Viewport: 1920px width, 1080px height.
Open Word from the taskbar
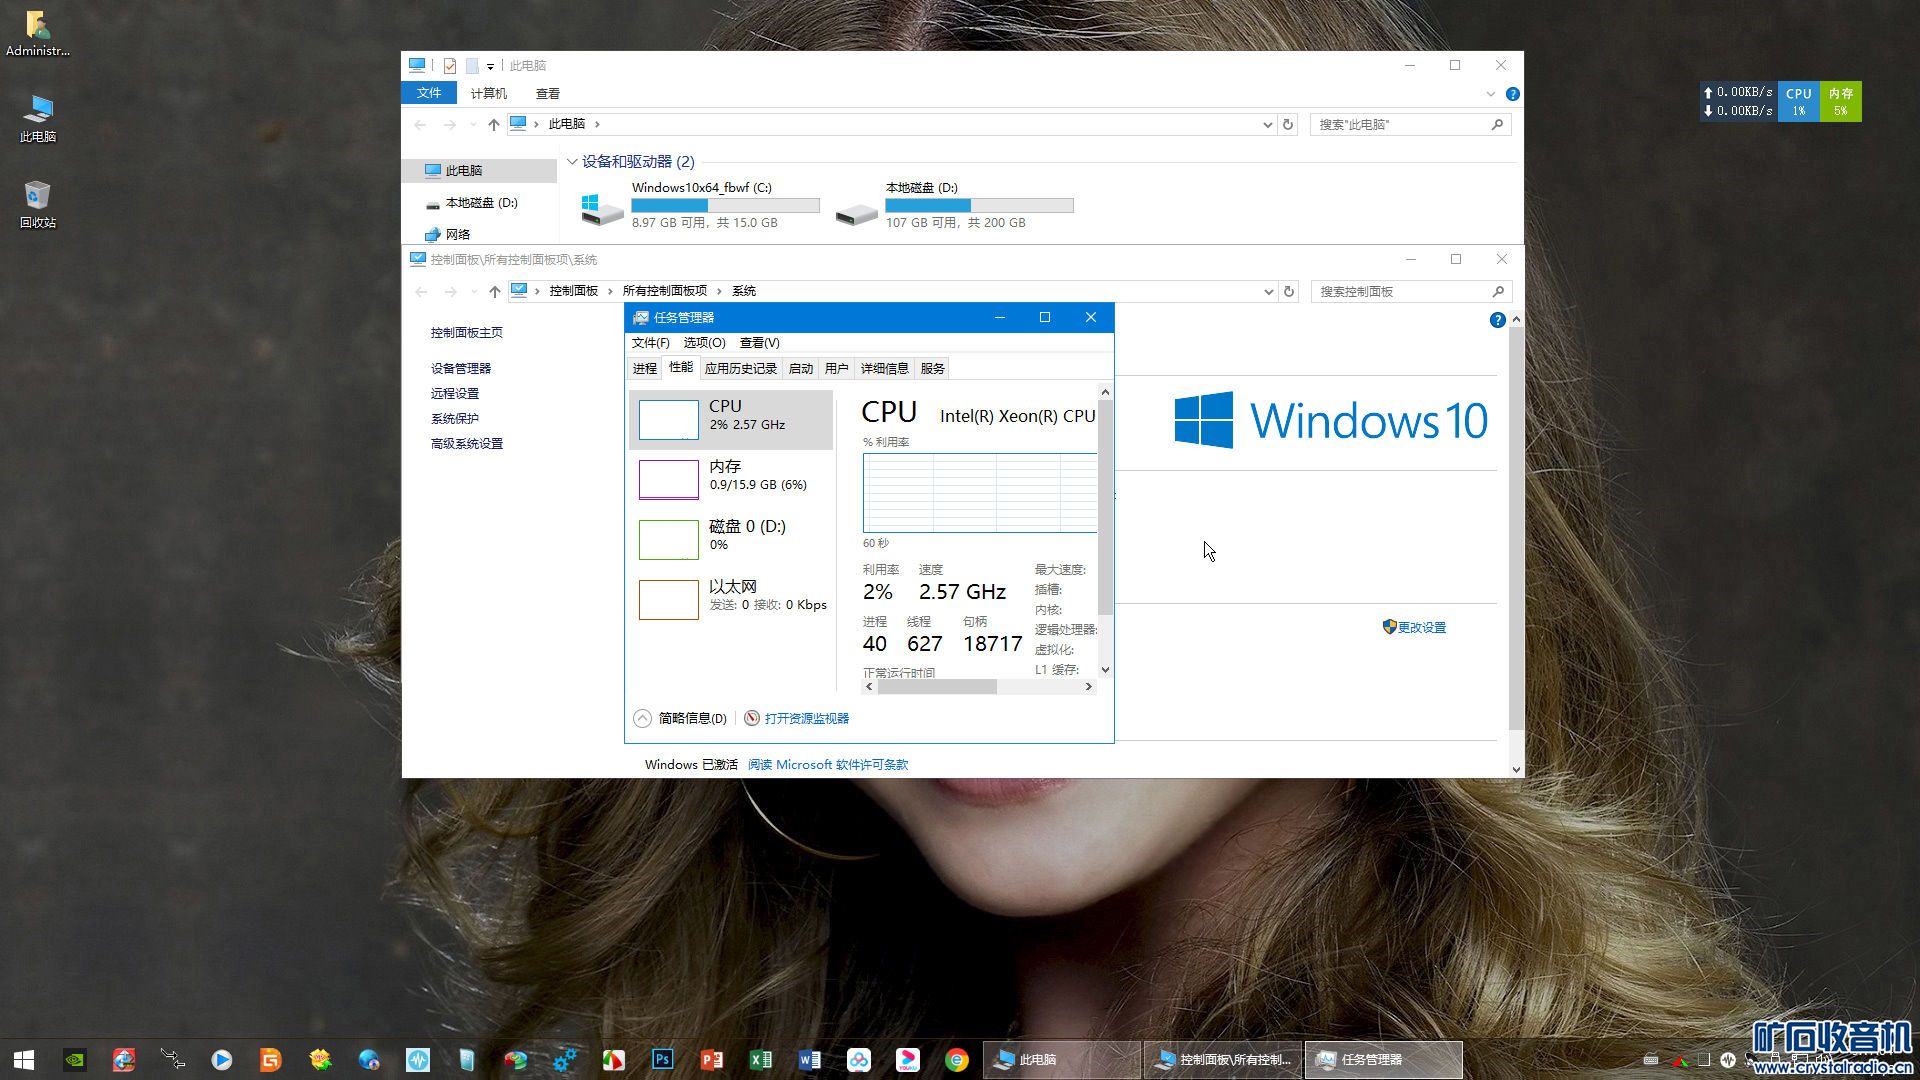point(809,1059)
